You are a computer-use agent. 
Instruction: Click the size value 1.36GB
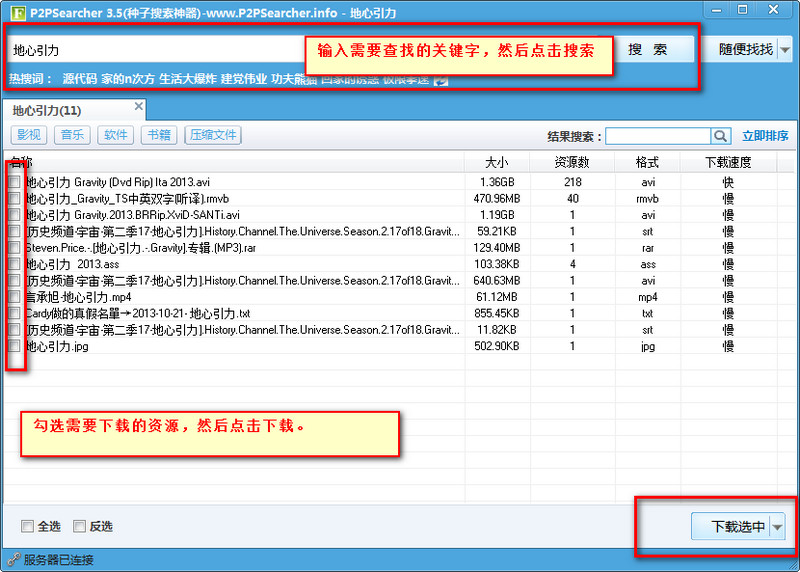[497, 182]
